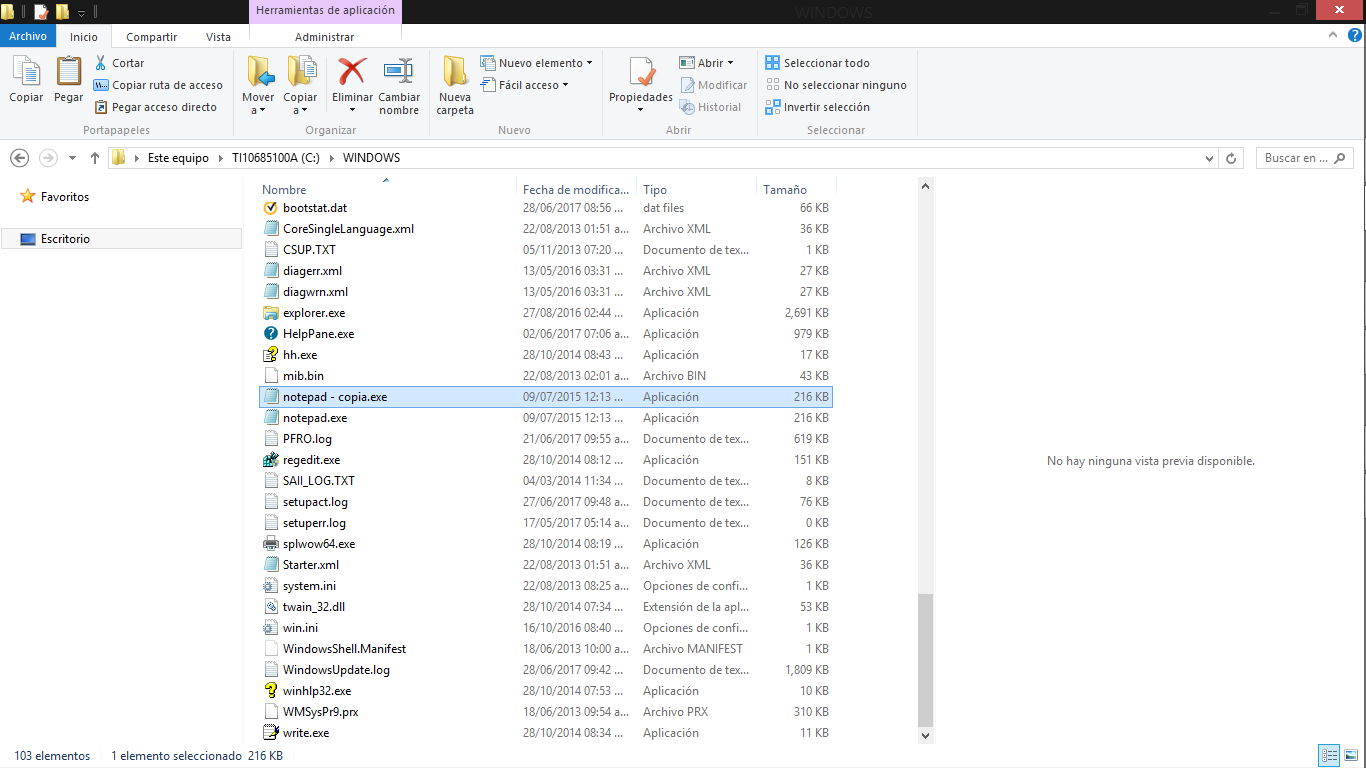The height and width of the screenshot is (768, 1366).
Task: Click scrollbar down arrow in file list
Action: click(926, 735)
